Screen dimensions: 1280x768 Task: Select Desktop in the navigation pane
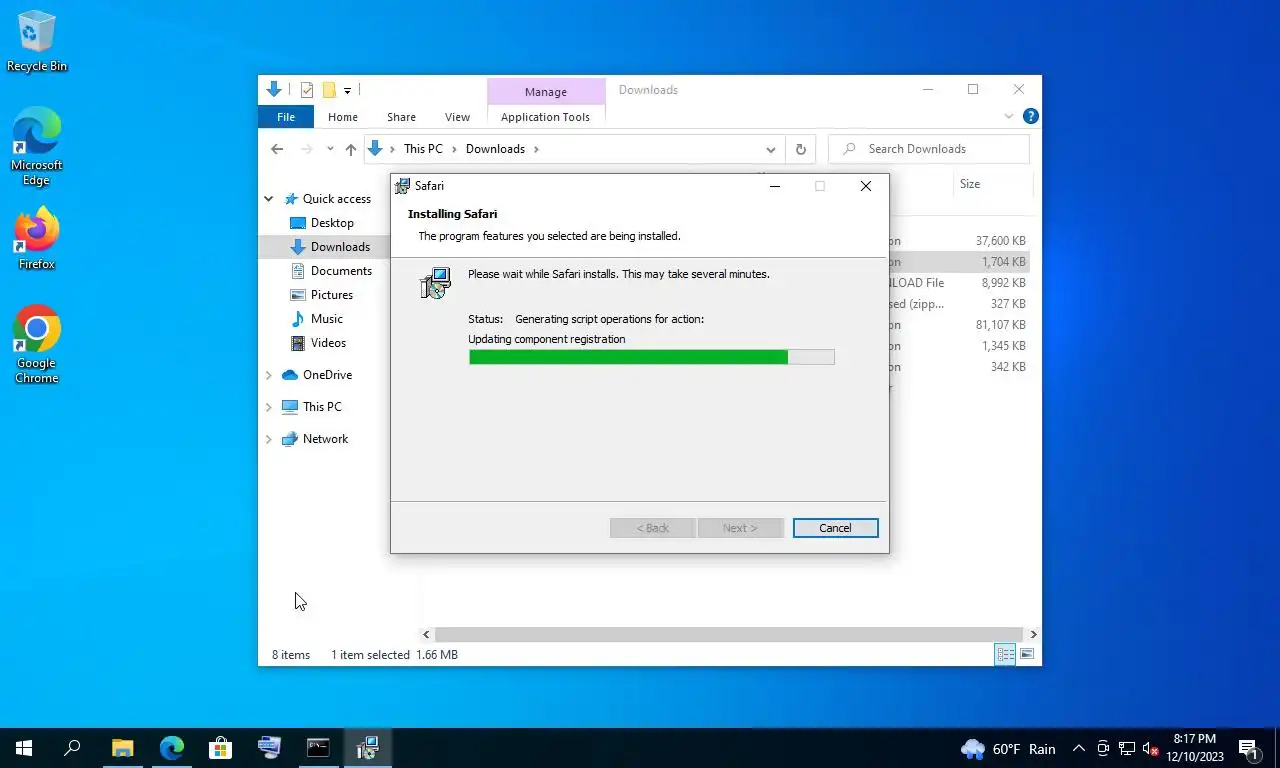(x=332, y=223)
